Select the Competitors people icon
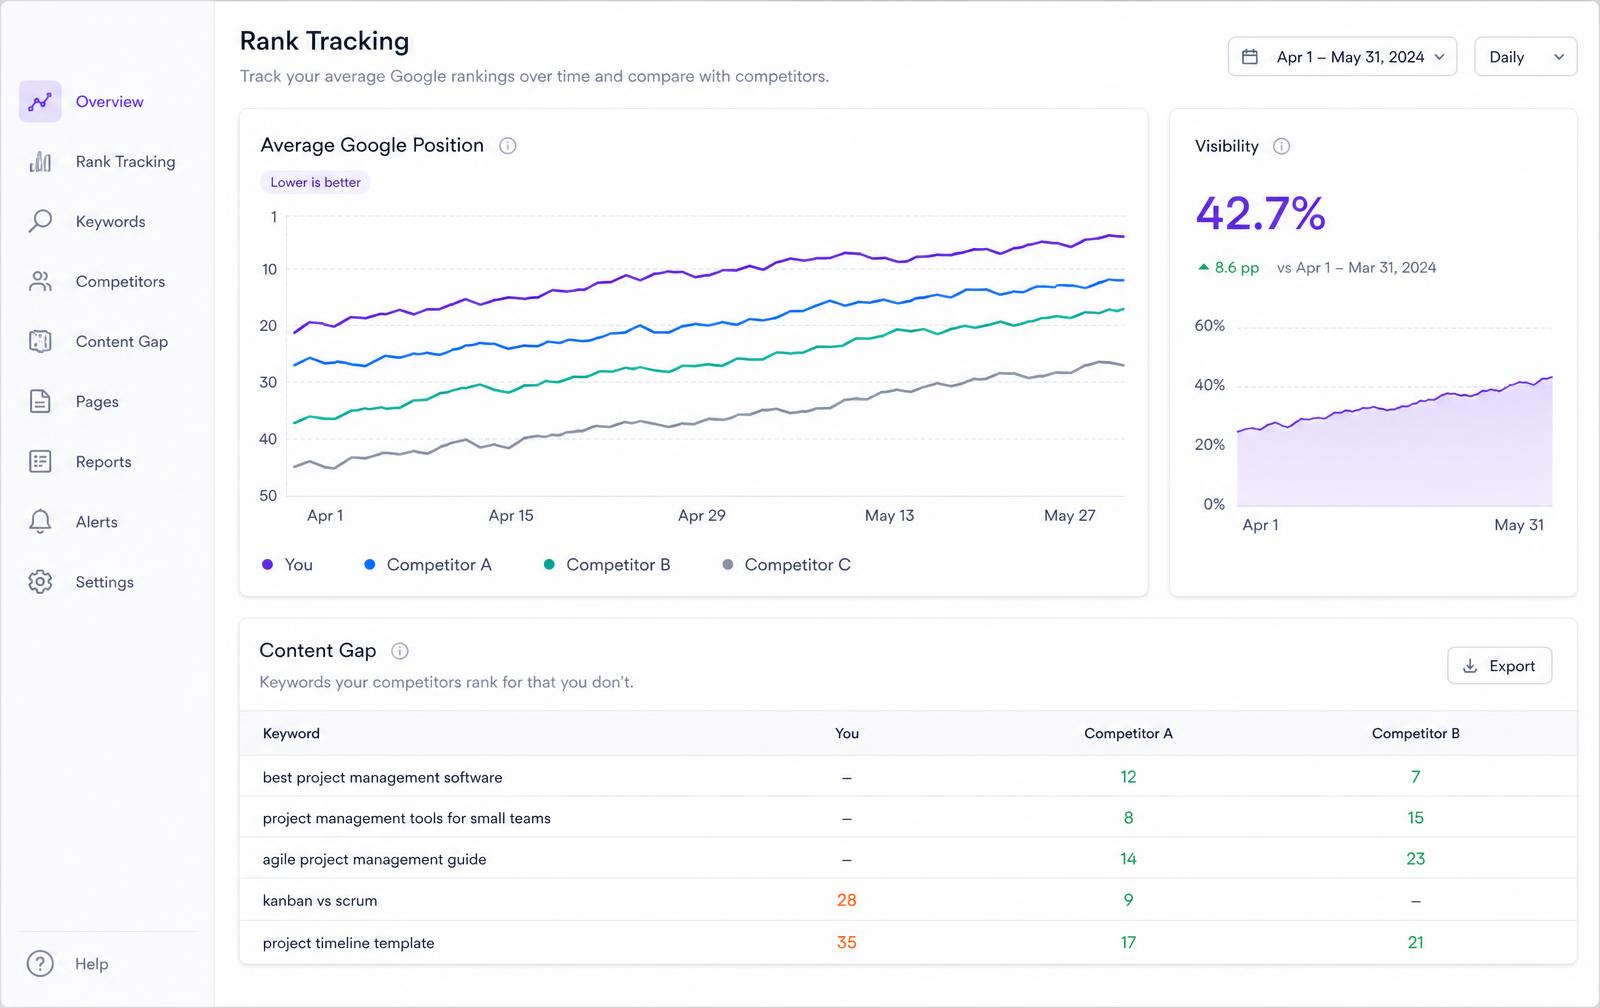The height and width of the screenshot is (1008, 1600). [x=40, y=281]
